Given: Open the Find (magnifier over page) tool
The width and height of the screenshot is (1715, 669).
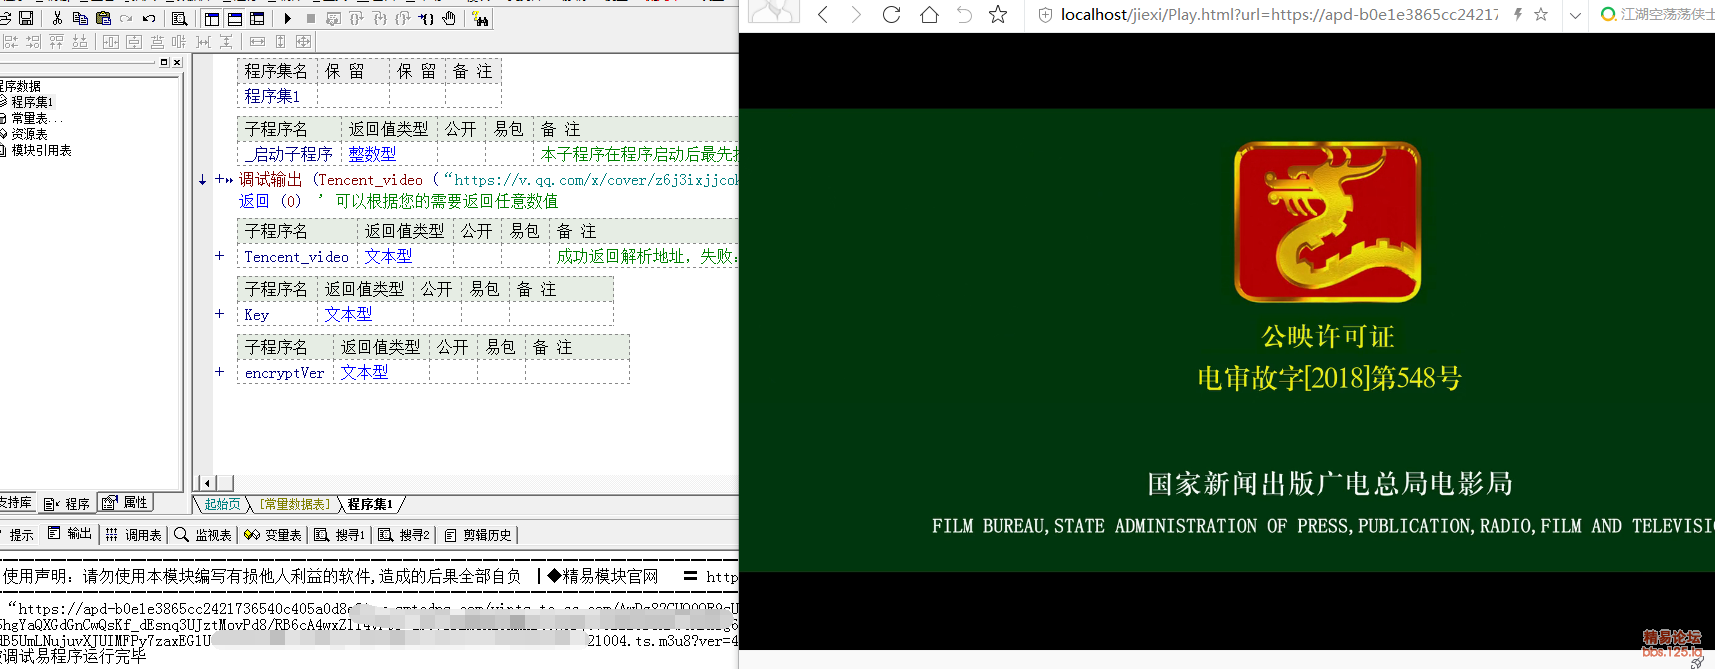Looking at the screenshot, I should [180, 18].
